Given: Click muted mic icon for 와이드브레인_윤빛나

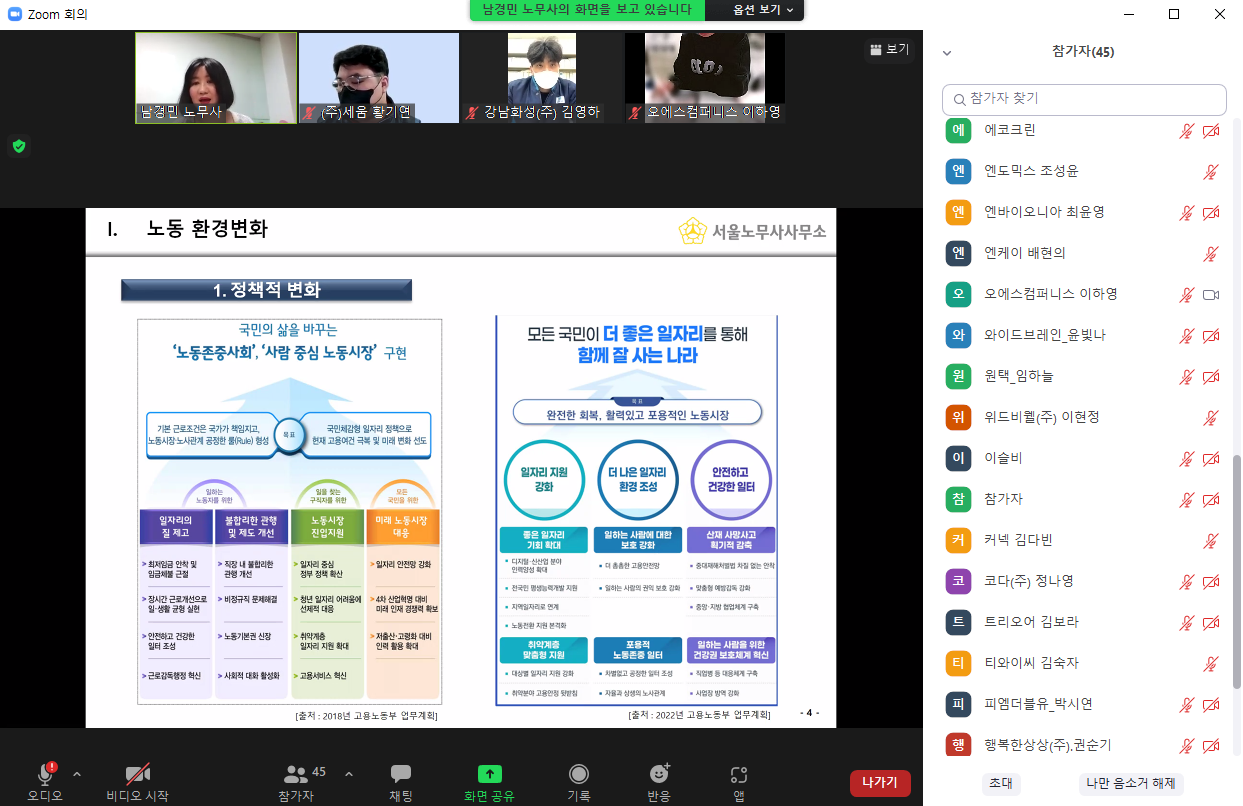Looking at the screenshot, I should [x=1187, y=335].
